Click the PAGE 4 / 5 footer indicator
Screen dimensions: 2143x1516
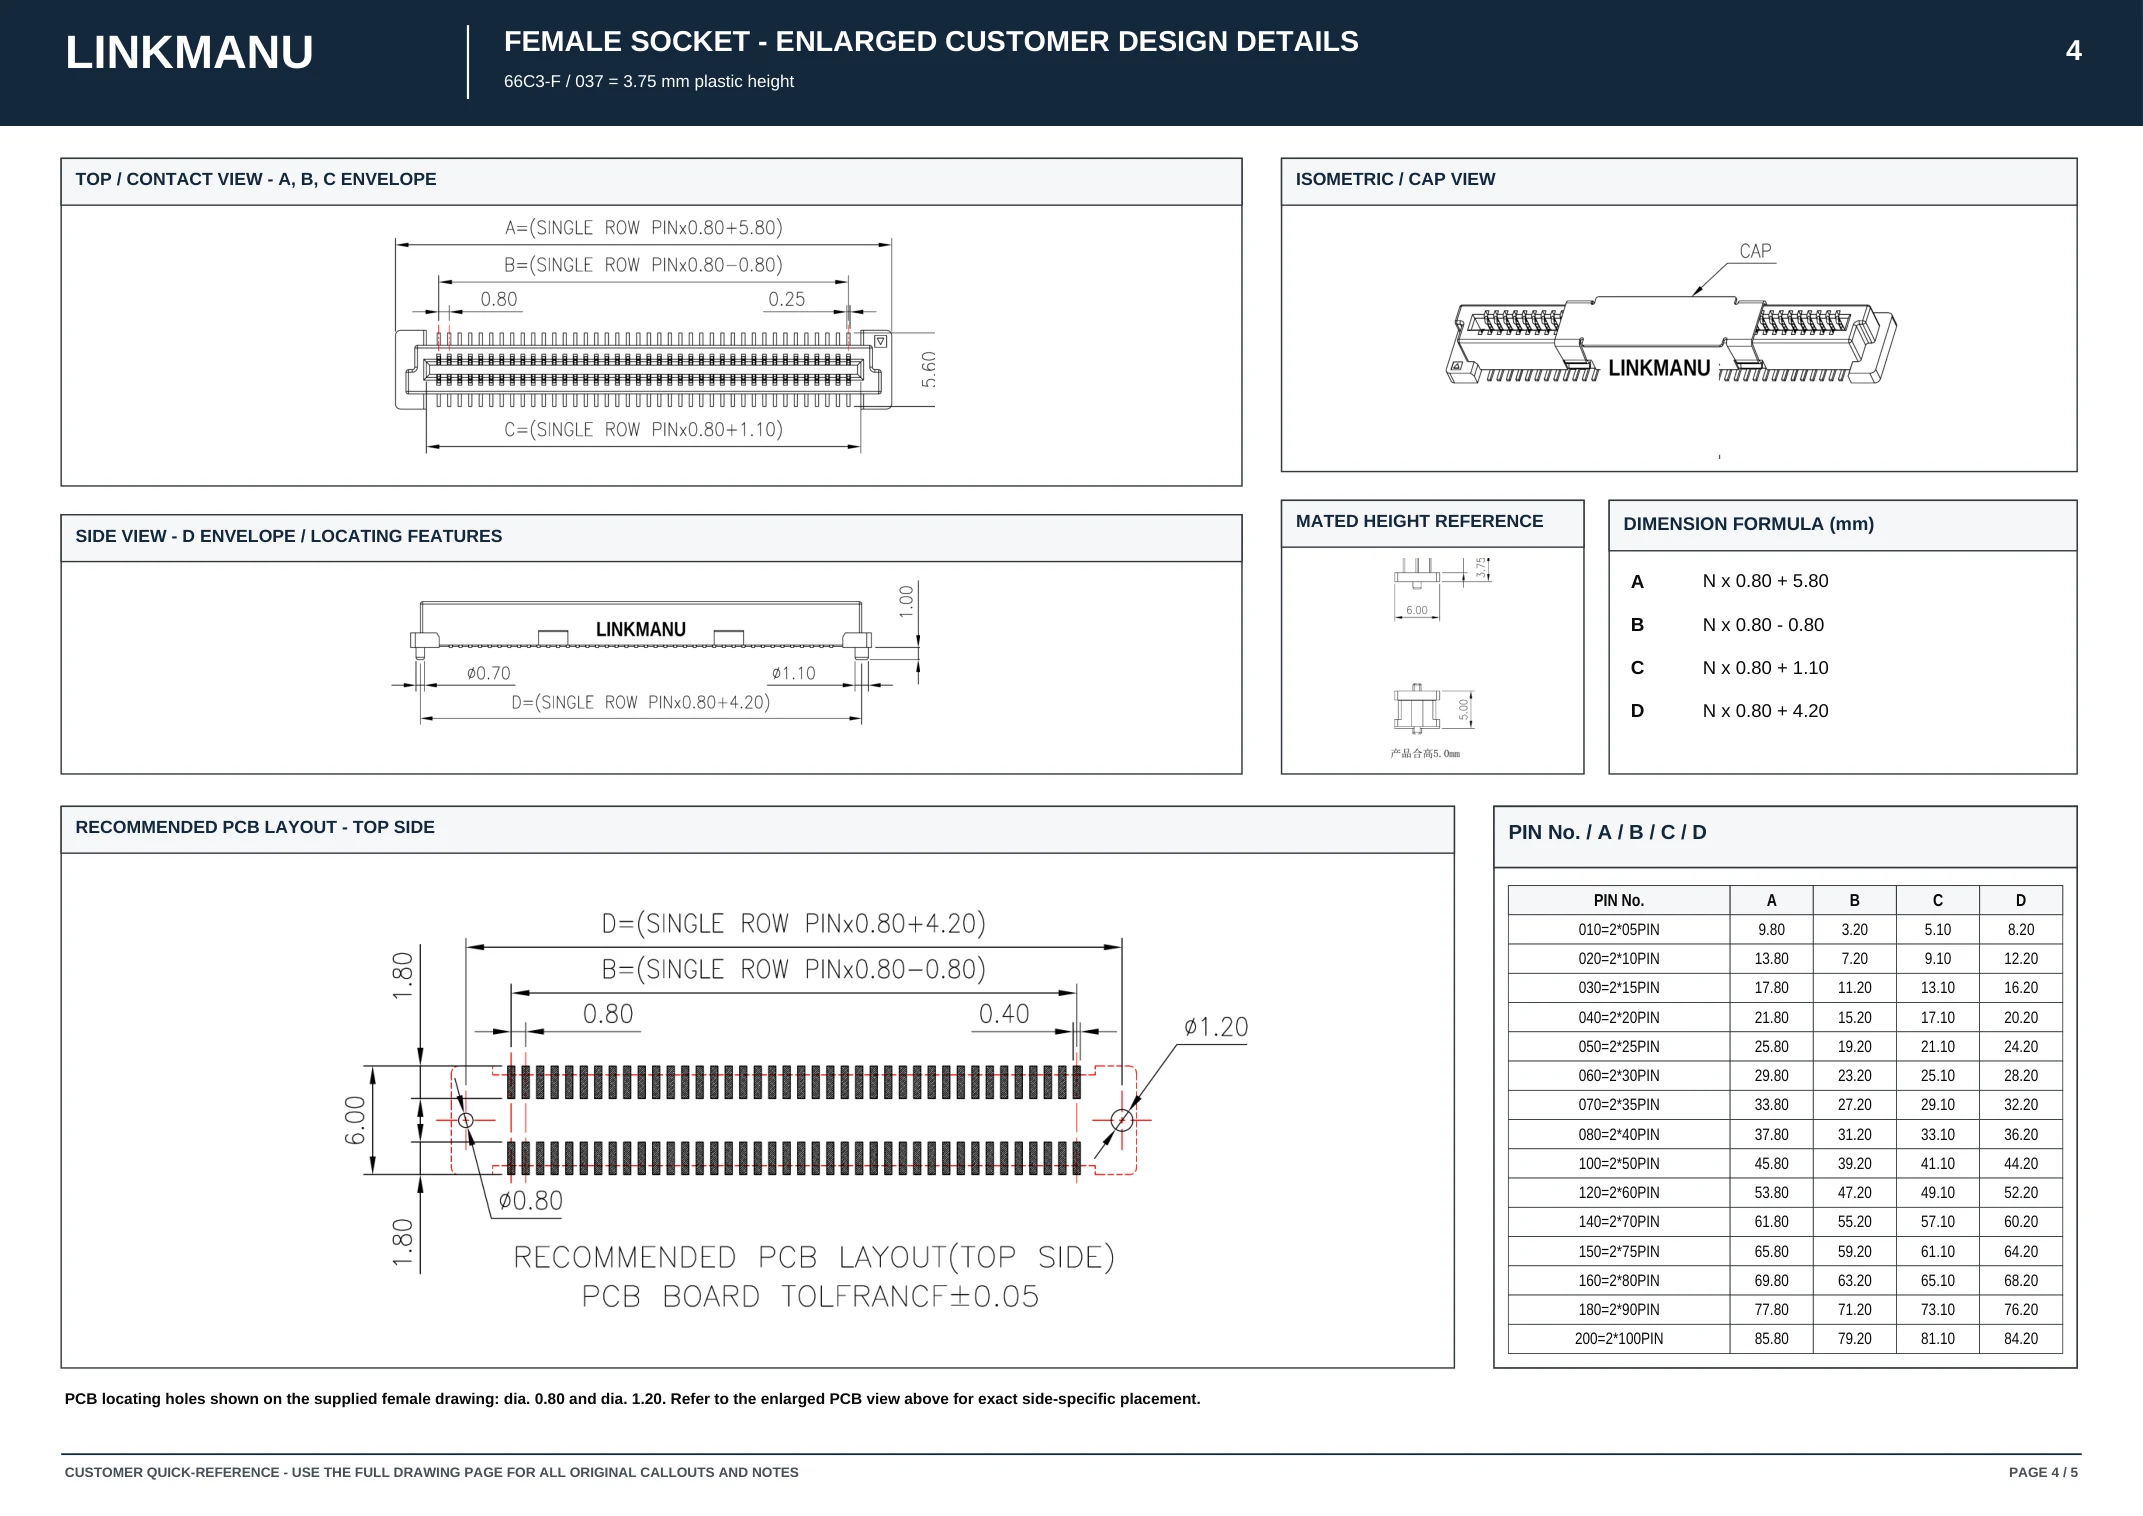pos(2043,1473)
